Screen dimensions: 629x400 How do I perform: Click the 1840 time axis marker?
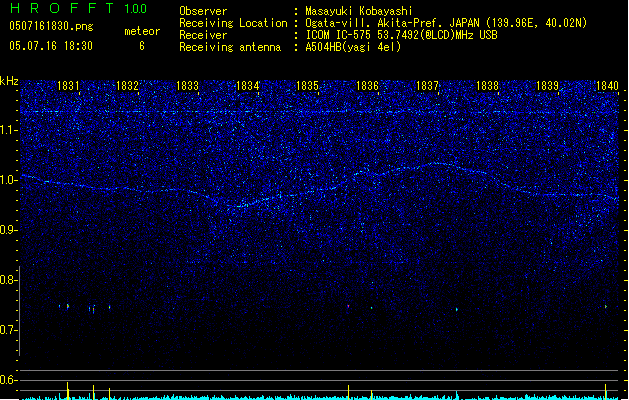click(x=607, y=86)
